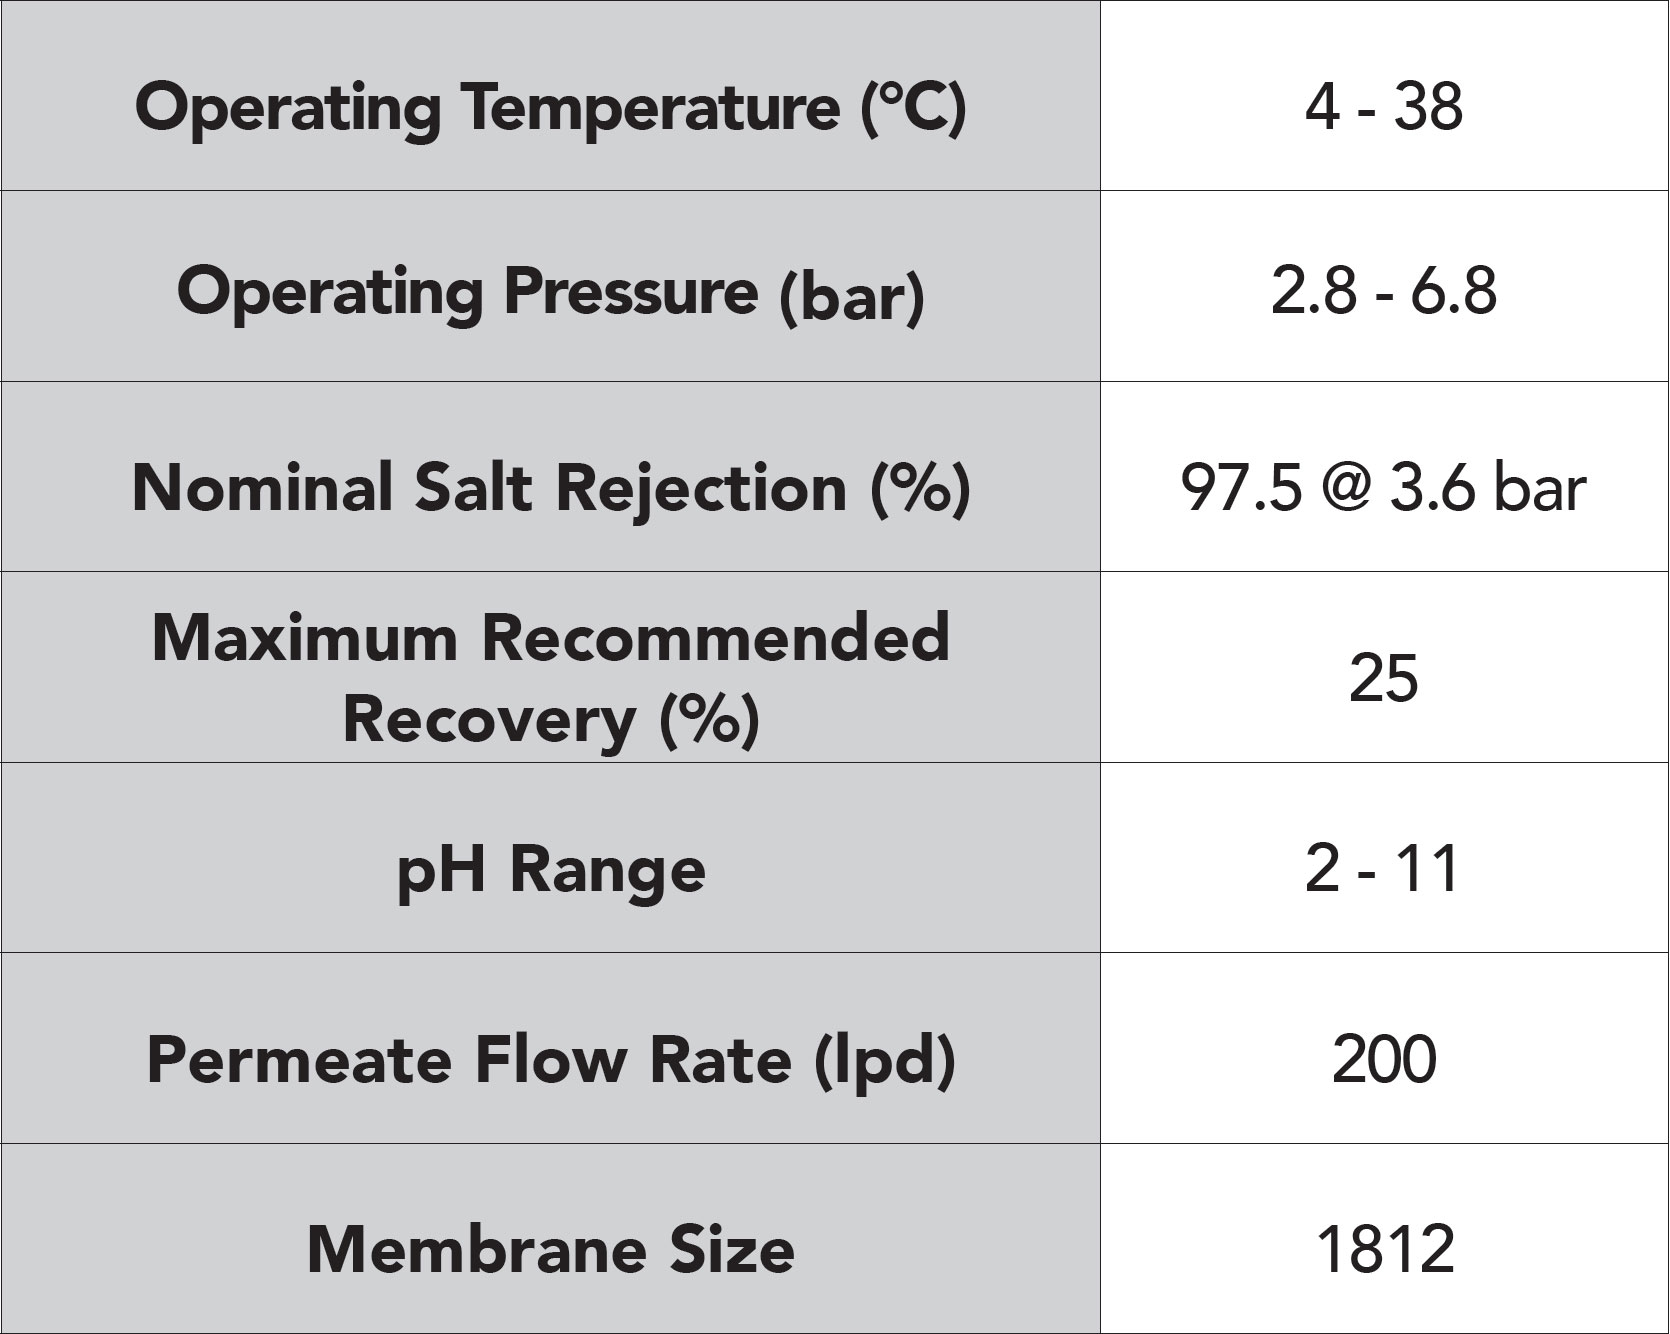The width and height of the screenshot is (1670, 1334).
Task: Select the flow rate value 200
Action: [1384, 1059]
